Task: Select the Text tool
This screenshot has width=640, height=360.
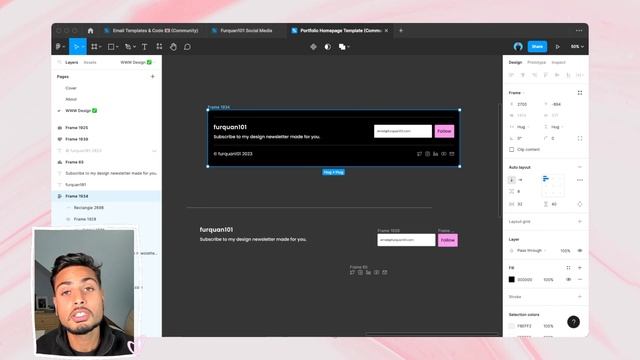Action: [144, 47]
